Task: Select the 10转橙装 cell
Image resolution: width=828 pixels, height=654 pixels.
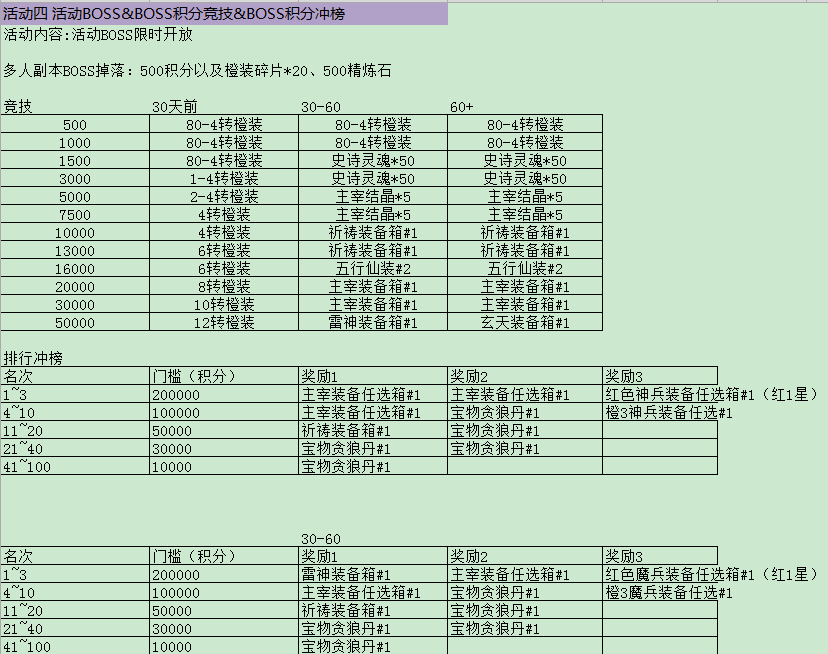Action: pos(224,305)
